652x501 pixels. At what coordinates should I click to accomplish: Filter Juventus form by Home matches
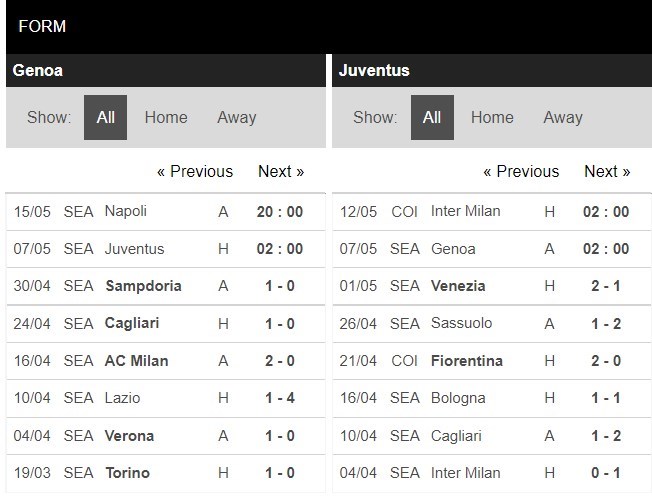492,117
